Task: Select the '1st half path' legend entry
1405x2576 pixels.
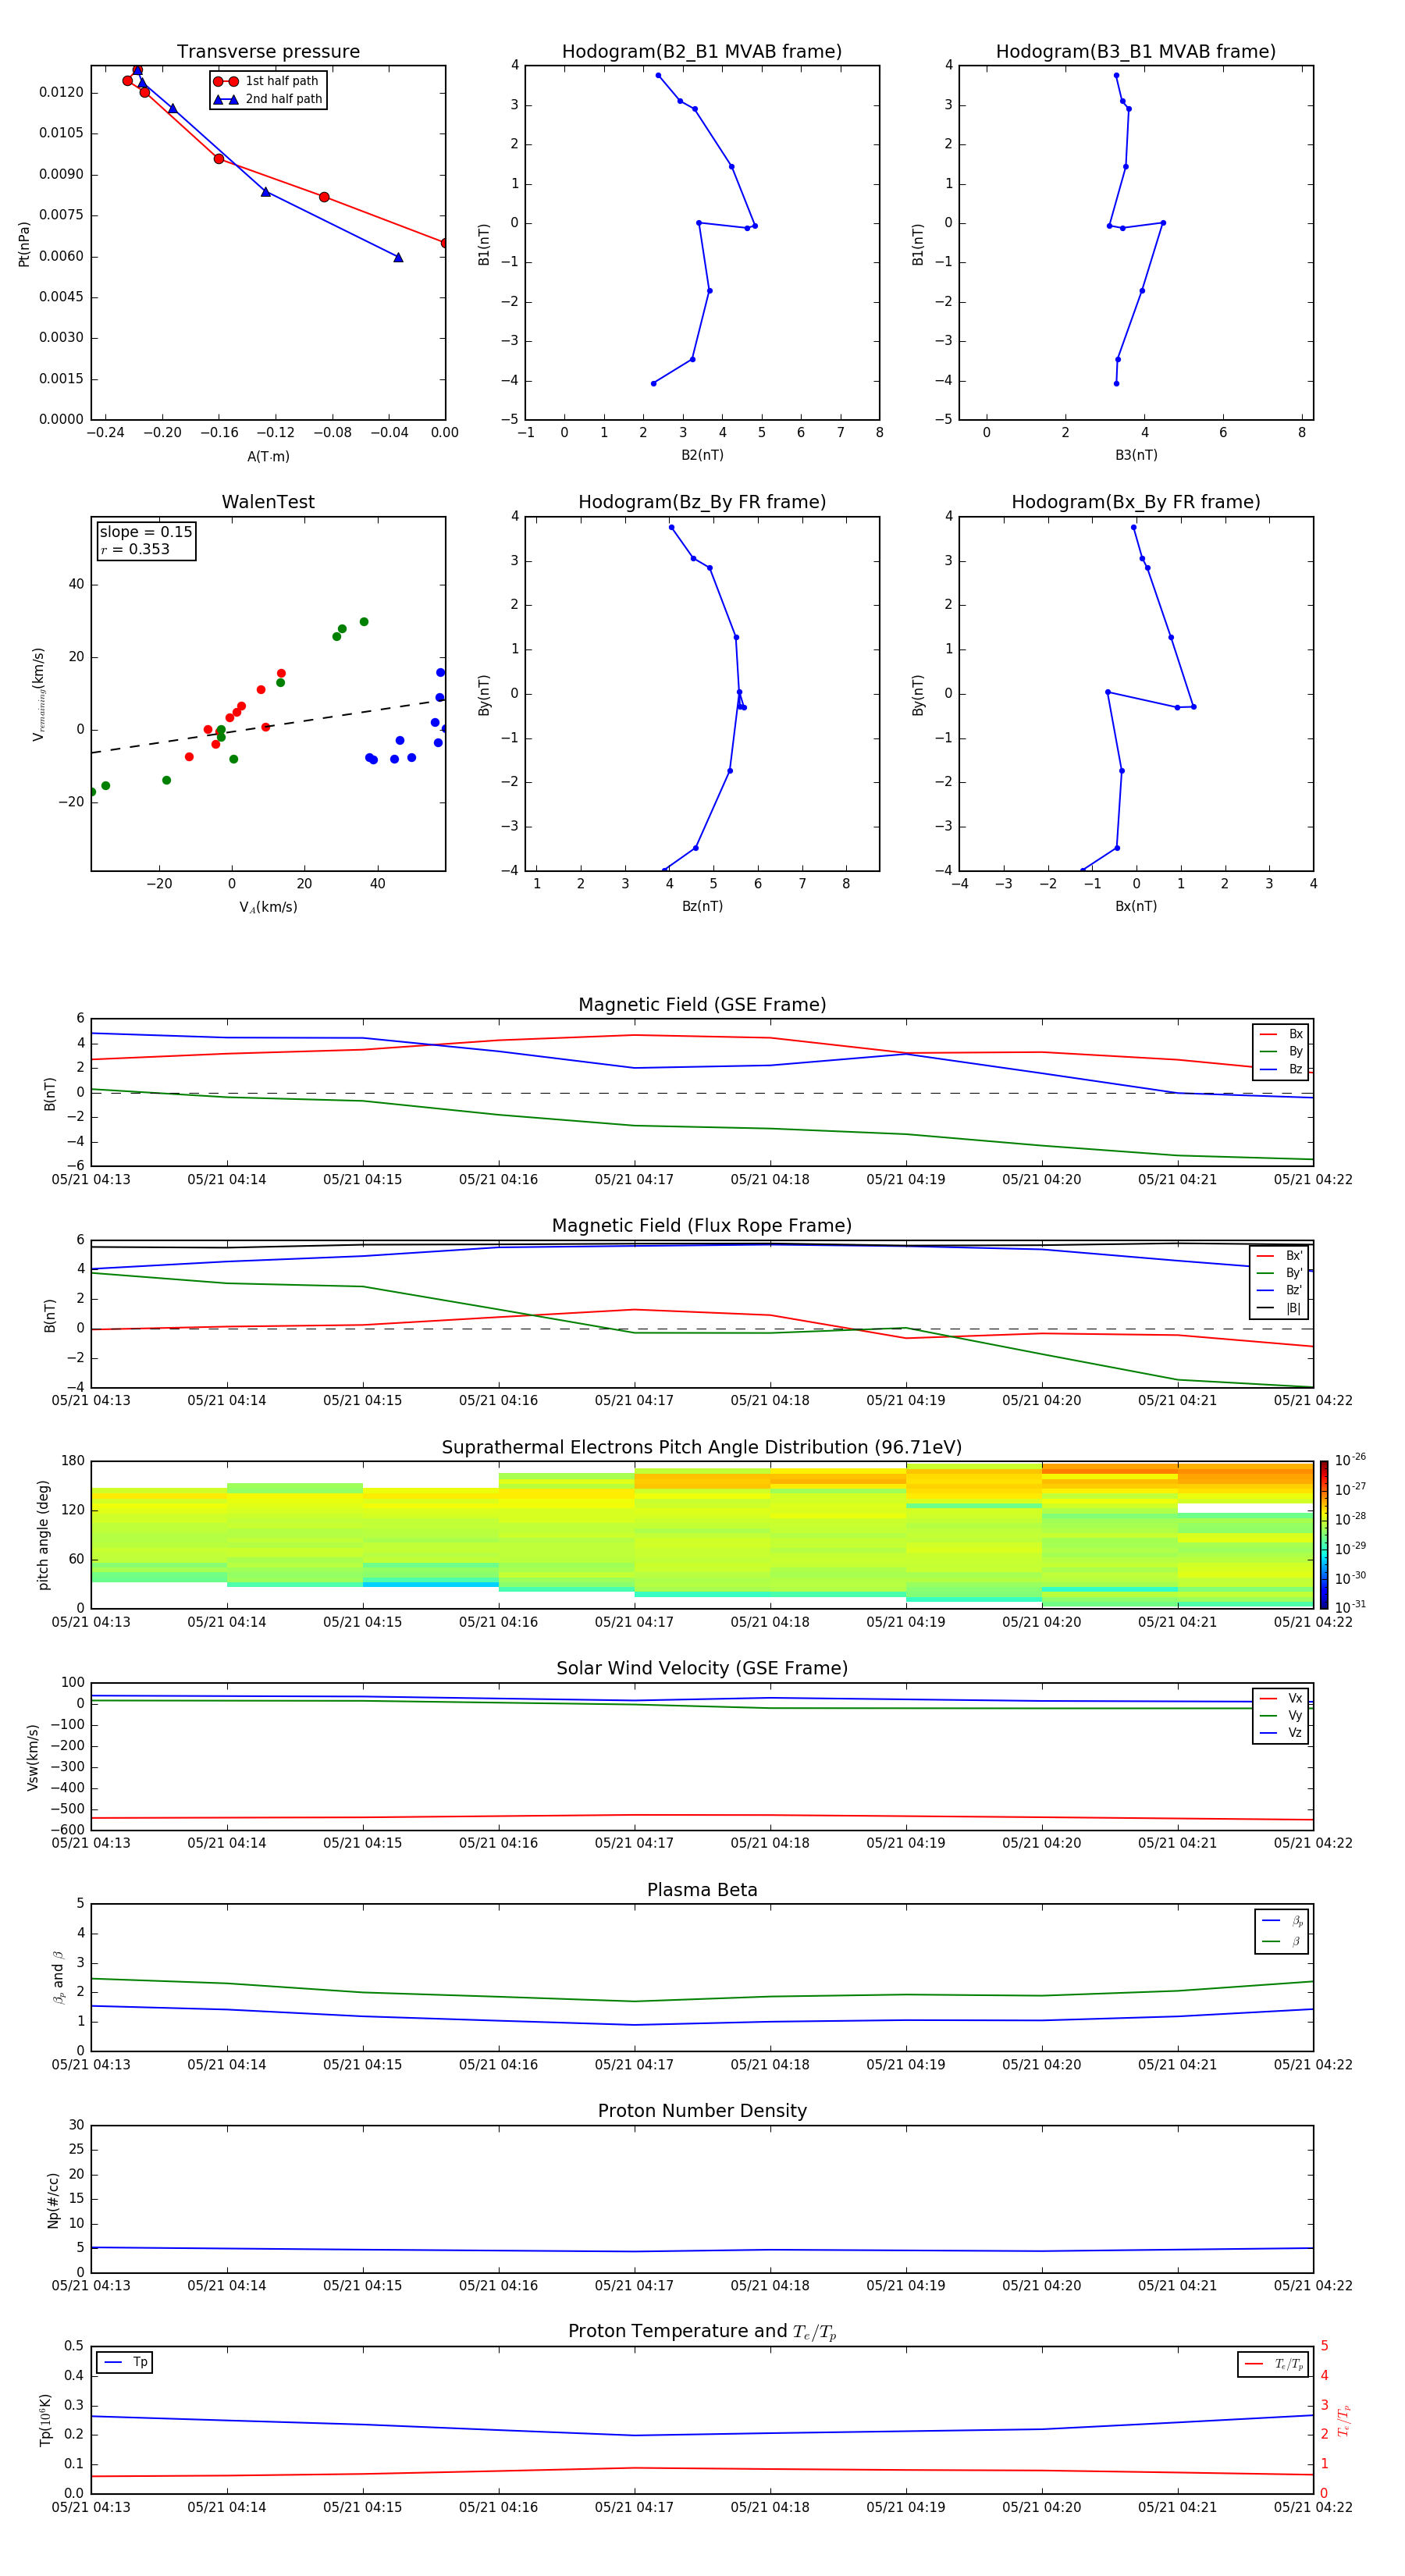Action: 268,81
